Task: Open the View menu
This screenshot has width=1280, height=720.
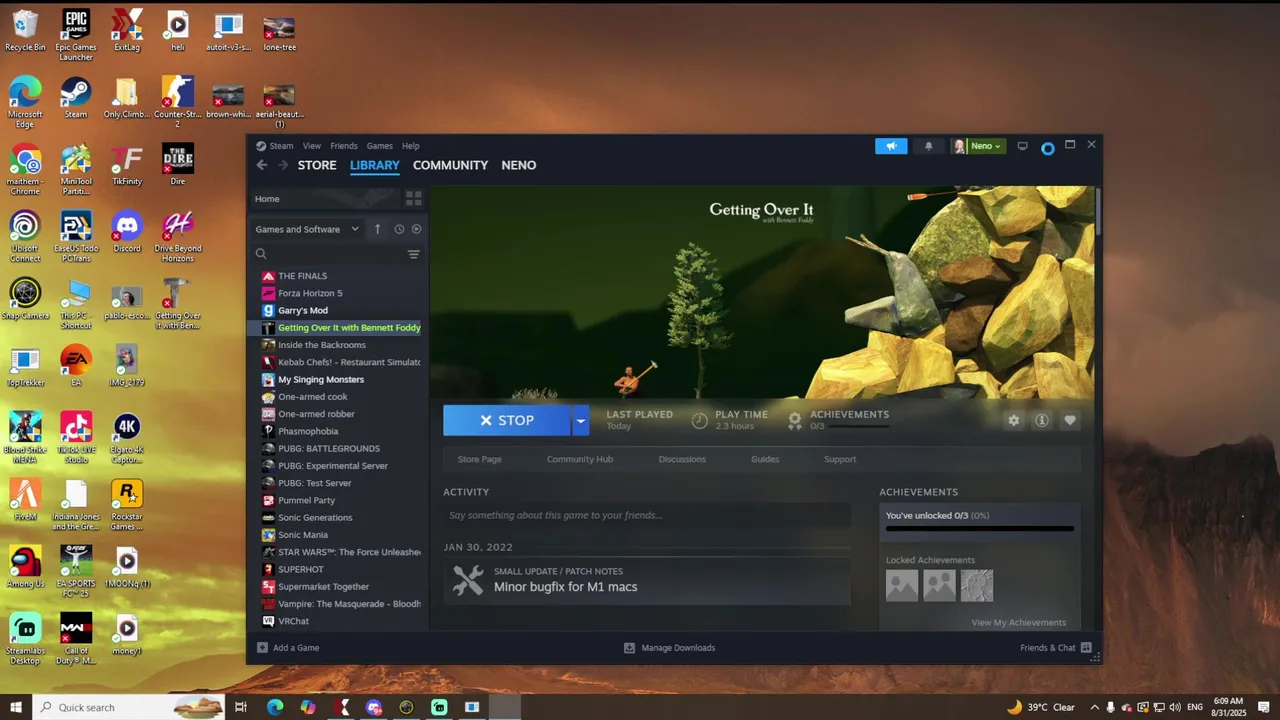Action: pyautogui.click(x=312, y=146)
